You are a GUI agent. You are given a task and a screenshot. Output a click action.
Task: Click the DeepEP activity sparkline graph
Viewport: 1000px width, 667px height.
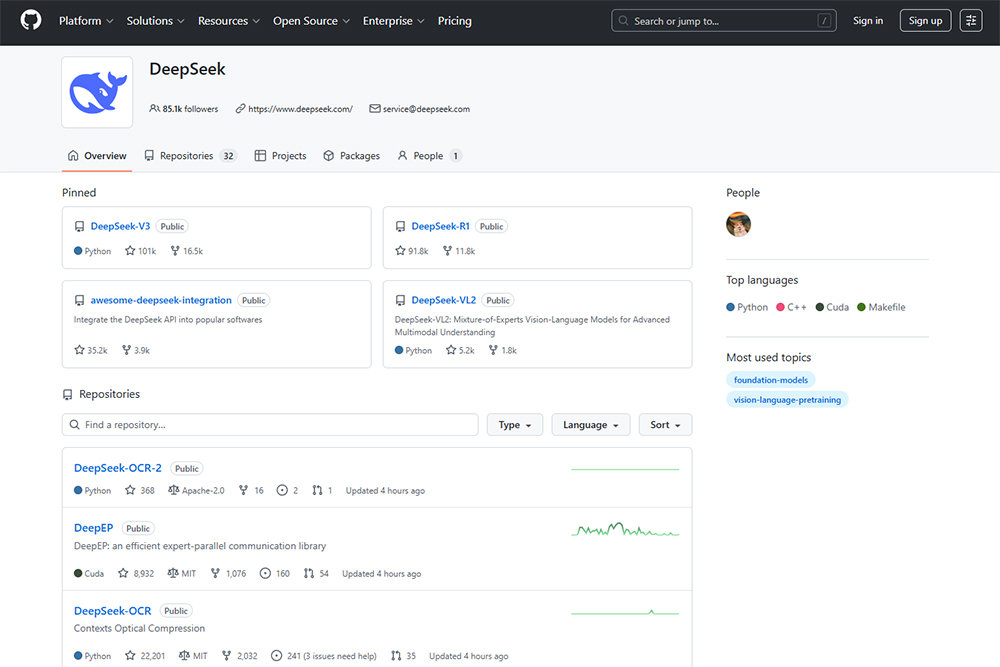pos(625,530)
